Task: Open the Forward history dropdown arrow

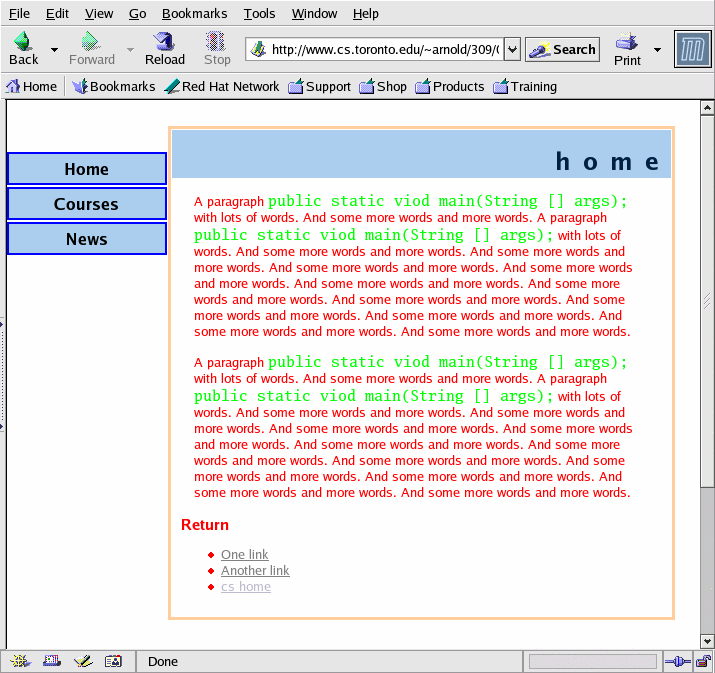Action: [x=130, y=49]
